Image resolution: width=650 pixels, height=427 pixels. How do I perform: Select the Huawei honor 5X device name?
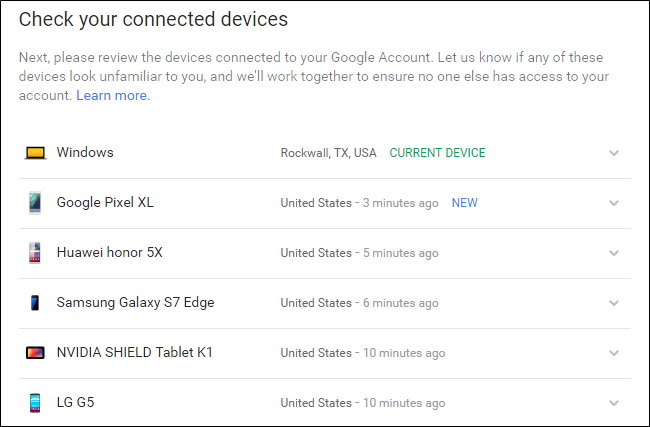109,253
